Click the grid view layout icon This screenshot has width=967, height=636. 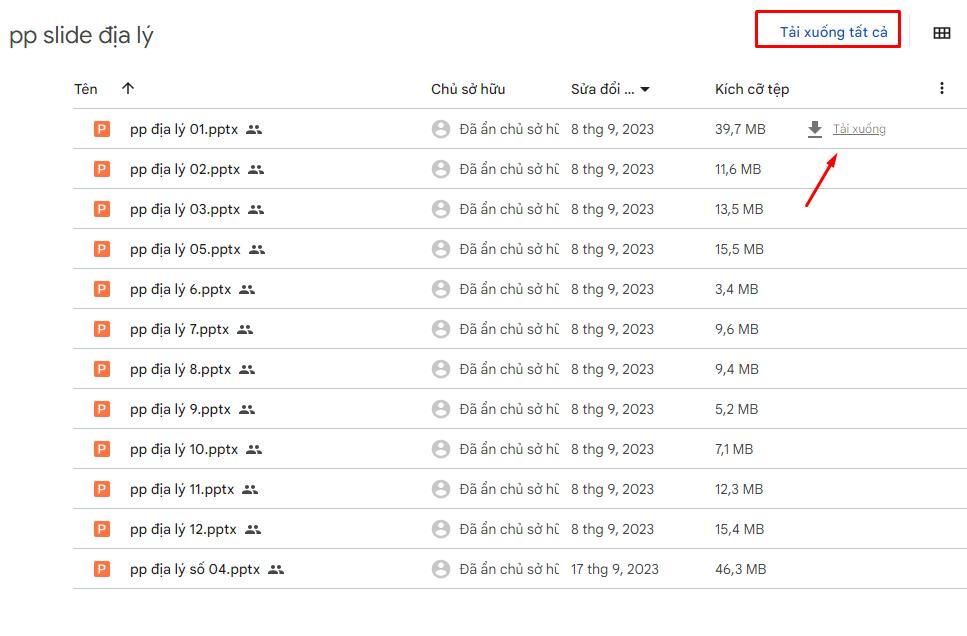click(x=941, y=33)
